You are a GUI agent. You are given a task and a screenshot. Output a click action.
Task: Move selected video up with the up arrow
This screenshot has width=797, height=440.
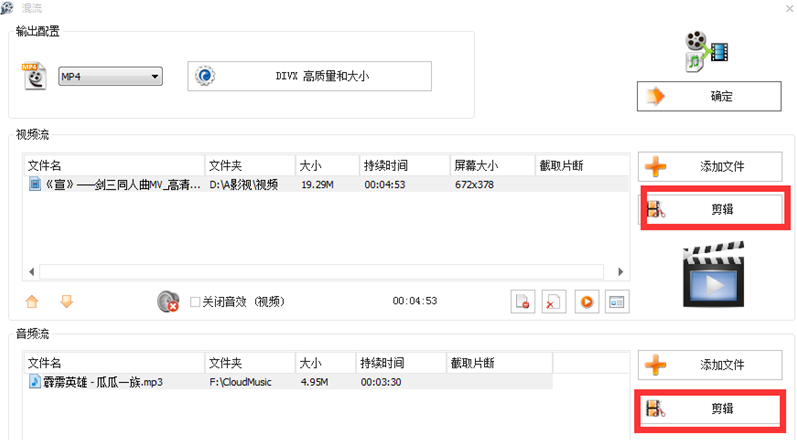32,300
